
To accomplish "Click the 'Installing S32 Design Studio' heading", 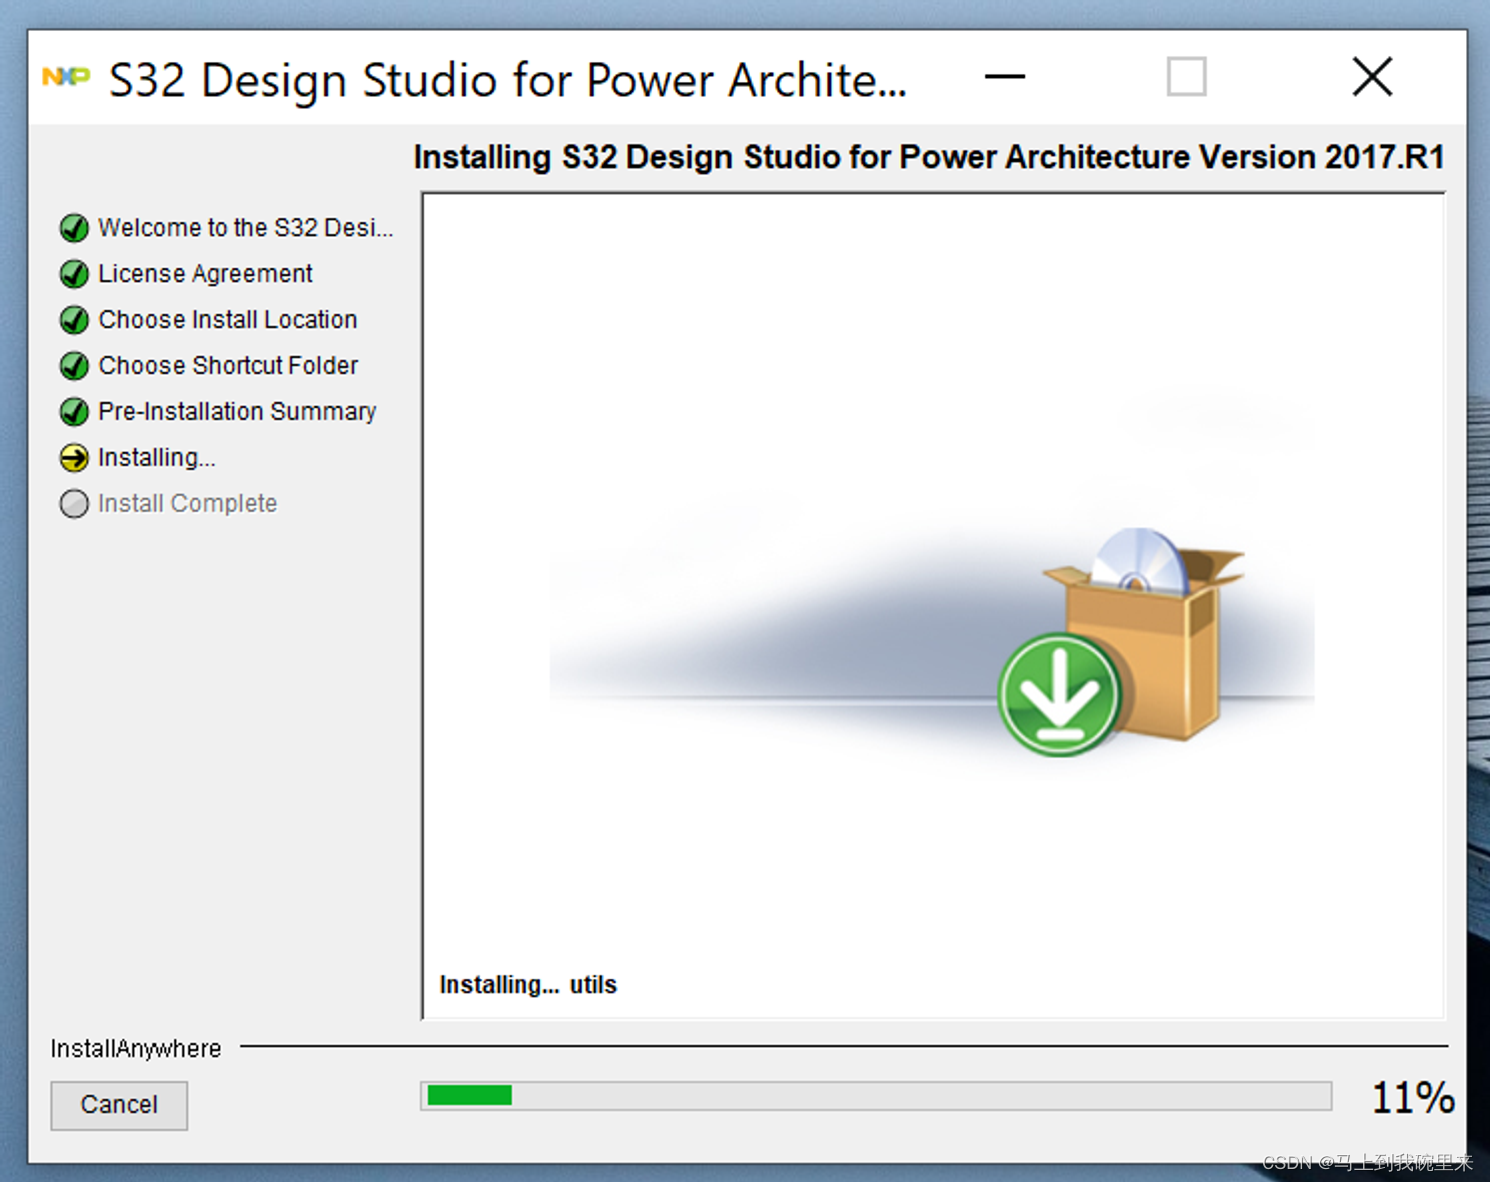I will [929, 157].
